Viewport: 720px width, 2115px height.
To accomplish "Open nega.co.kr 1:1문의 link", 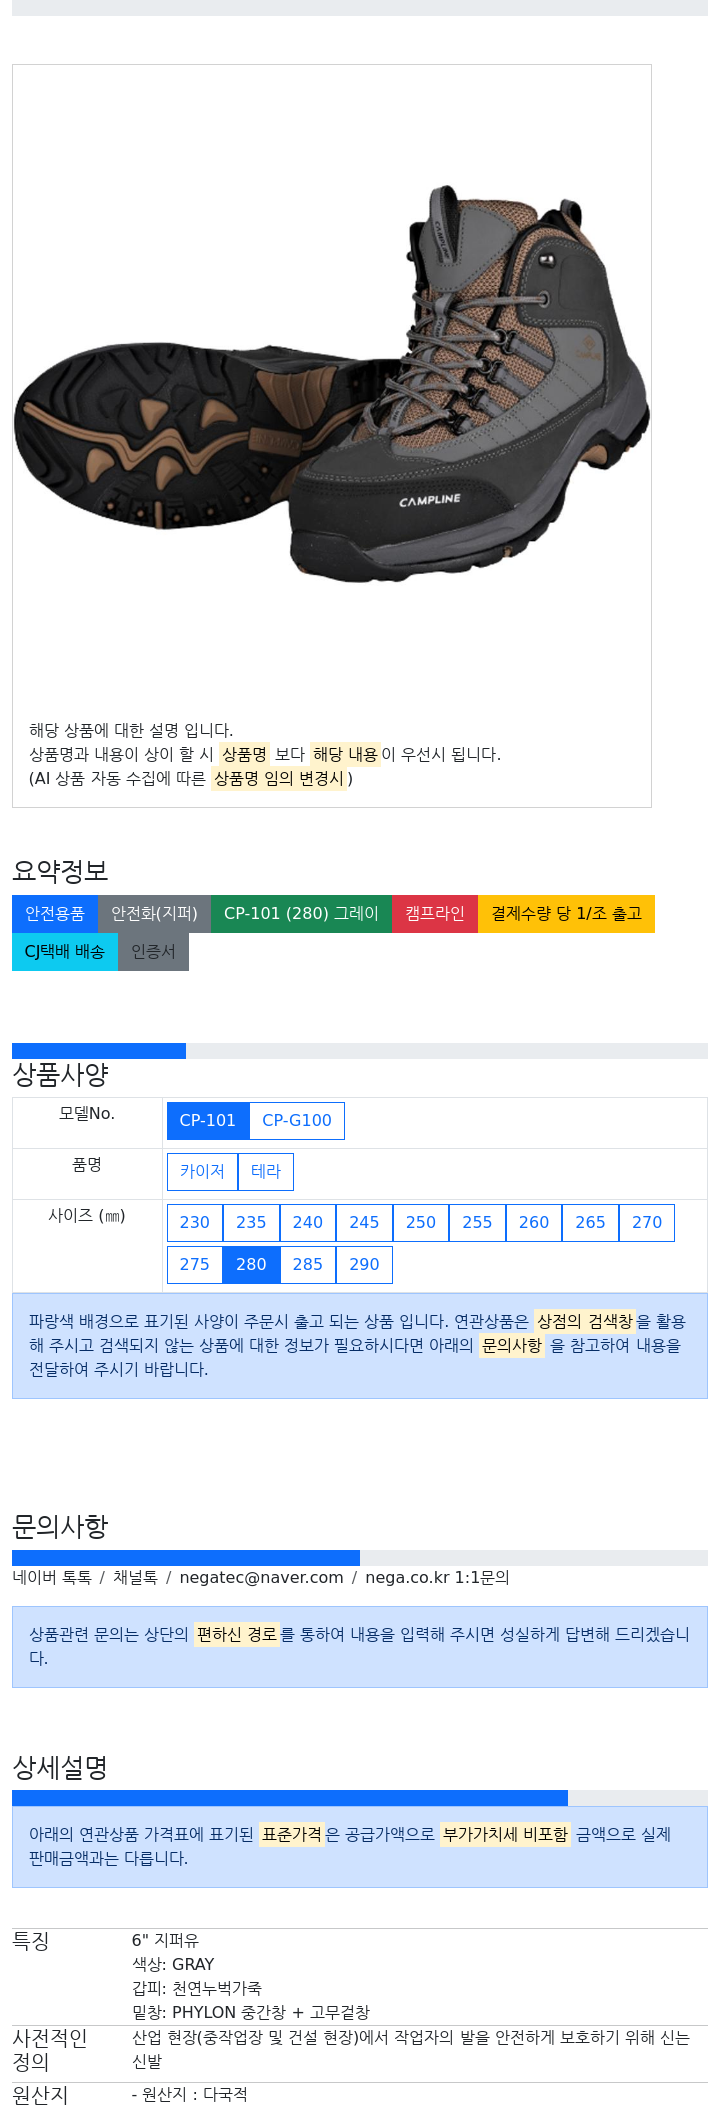I will coord(437,1578).
